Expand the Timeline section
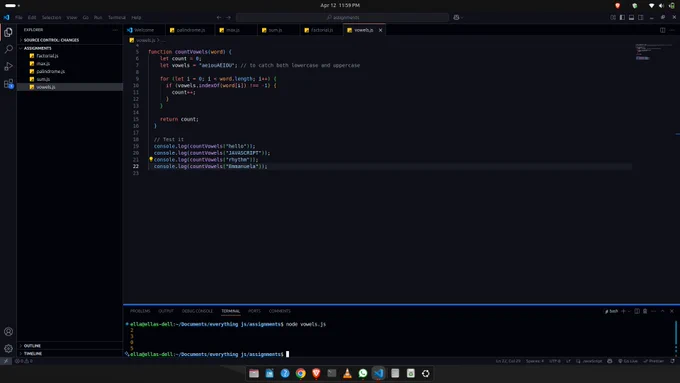This screenshot has height=383, width=680. pos(69,354)
